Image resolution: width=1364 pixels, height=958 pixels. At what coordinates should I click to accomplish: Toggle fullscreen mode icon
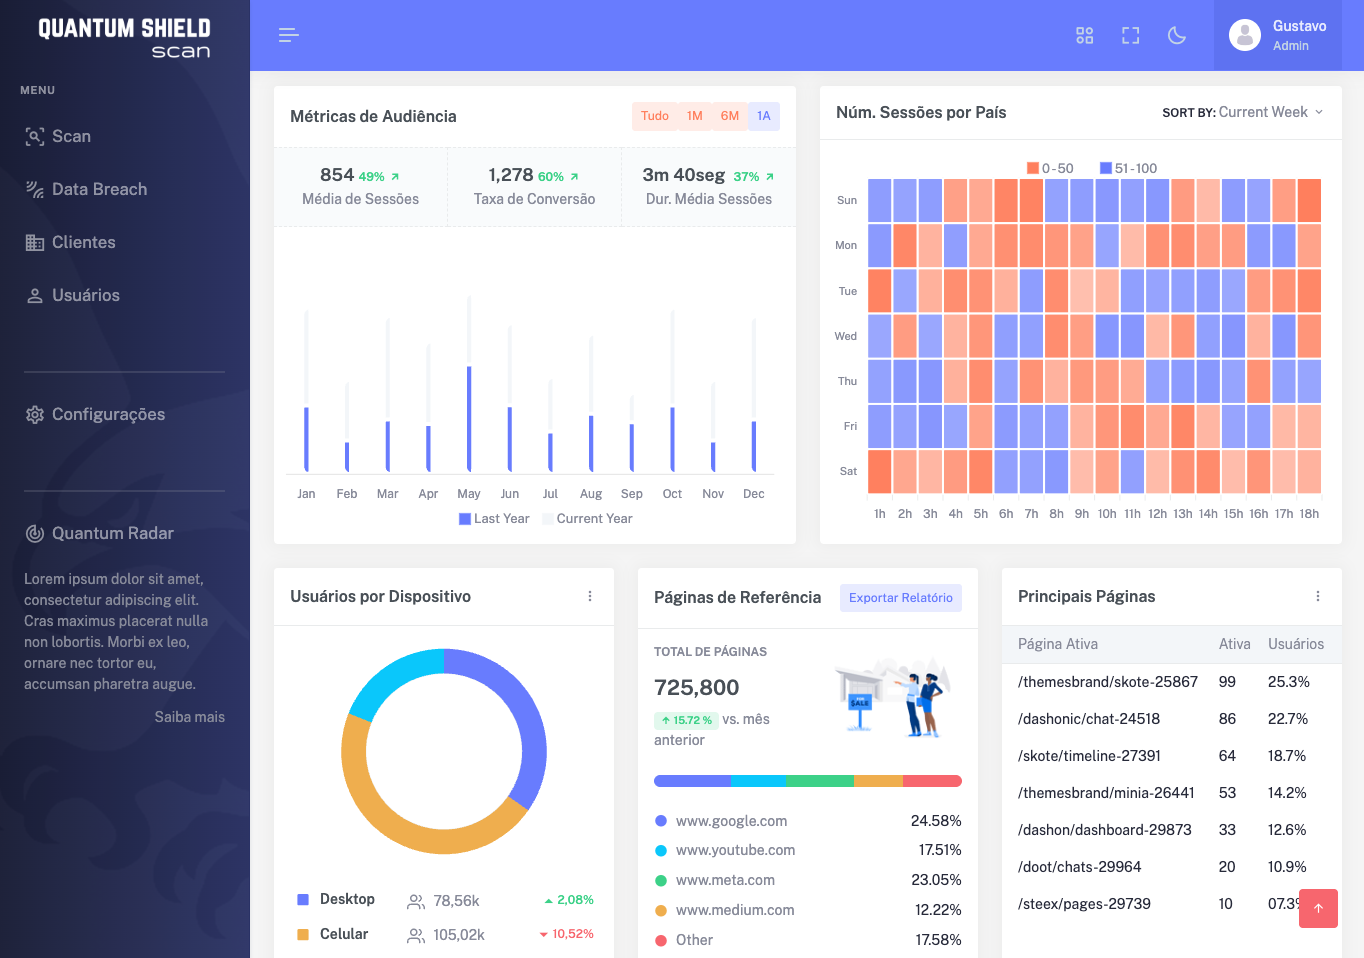[x=1130, y=36]
